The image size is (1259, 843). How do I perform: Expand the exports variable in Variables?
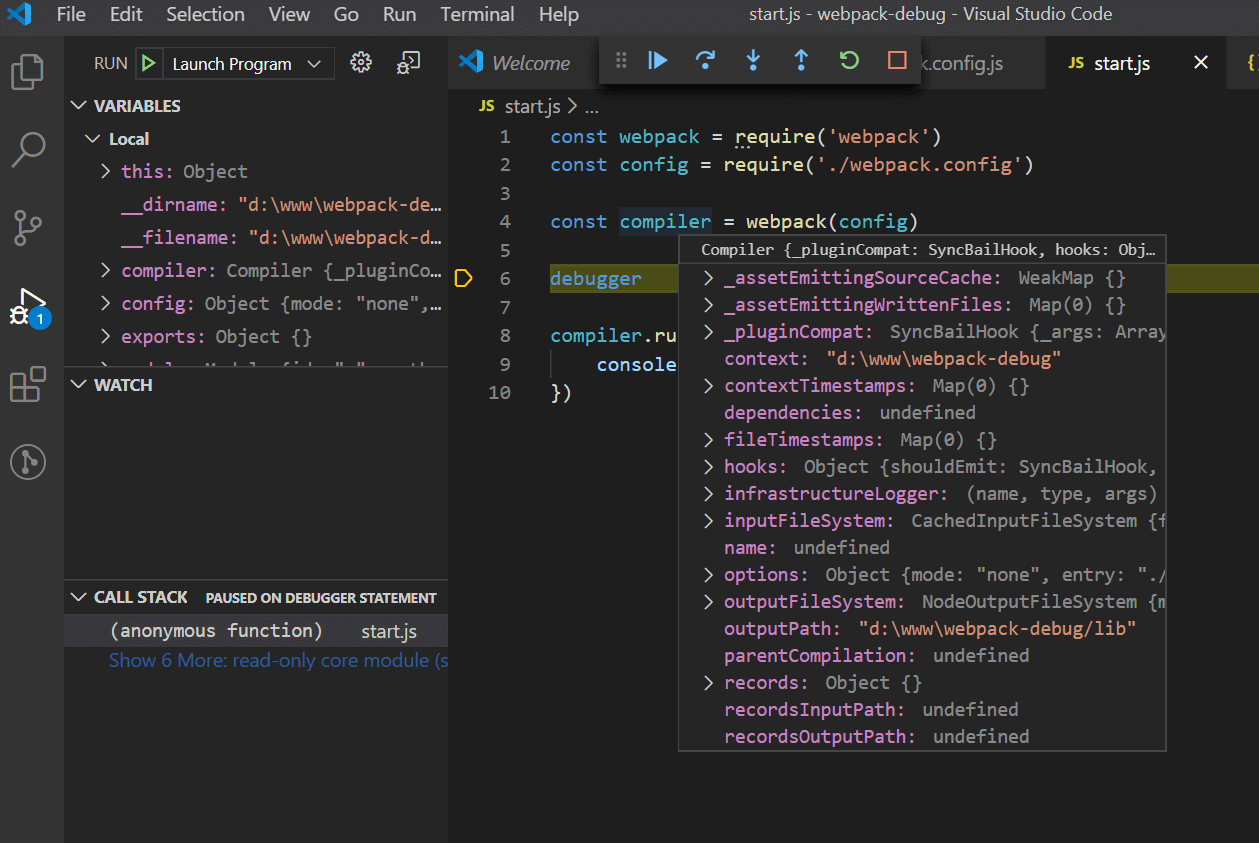click(106, 337)
